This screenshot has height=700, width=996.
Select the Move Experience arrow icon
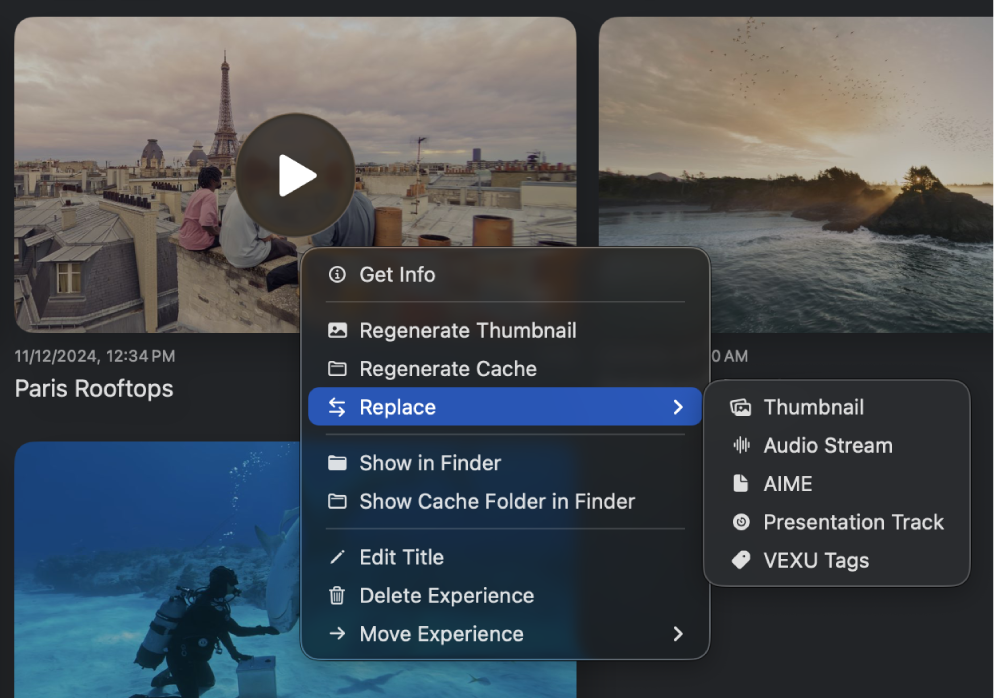tap(337, 633)
